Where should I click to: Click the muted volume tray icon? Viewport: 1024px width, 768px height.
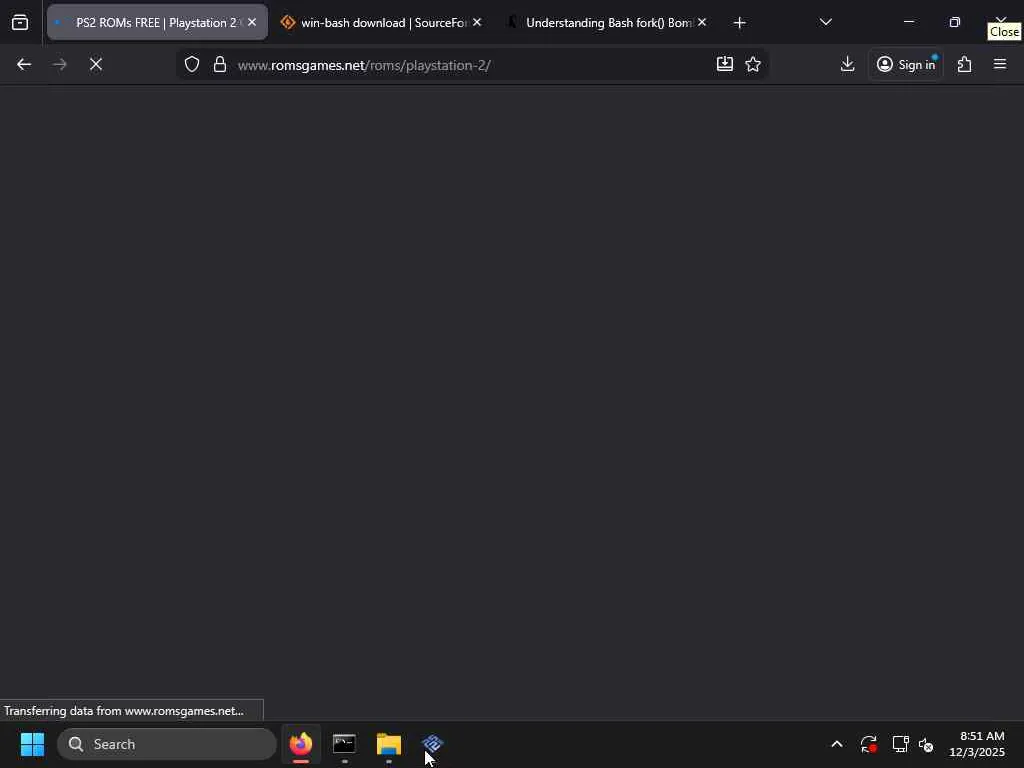(x=926, y=744)
